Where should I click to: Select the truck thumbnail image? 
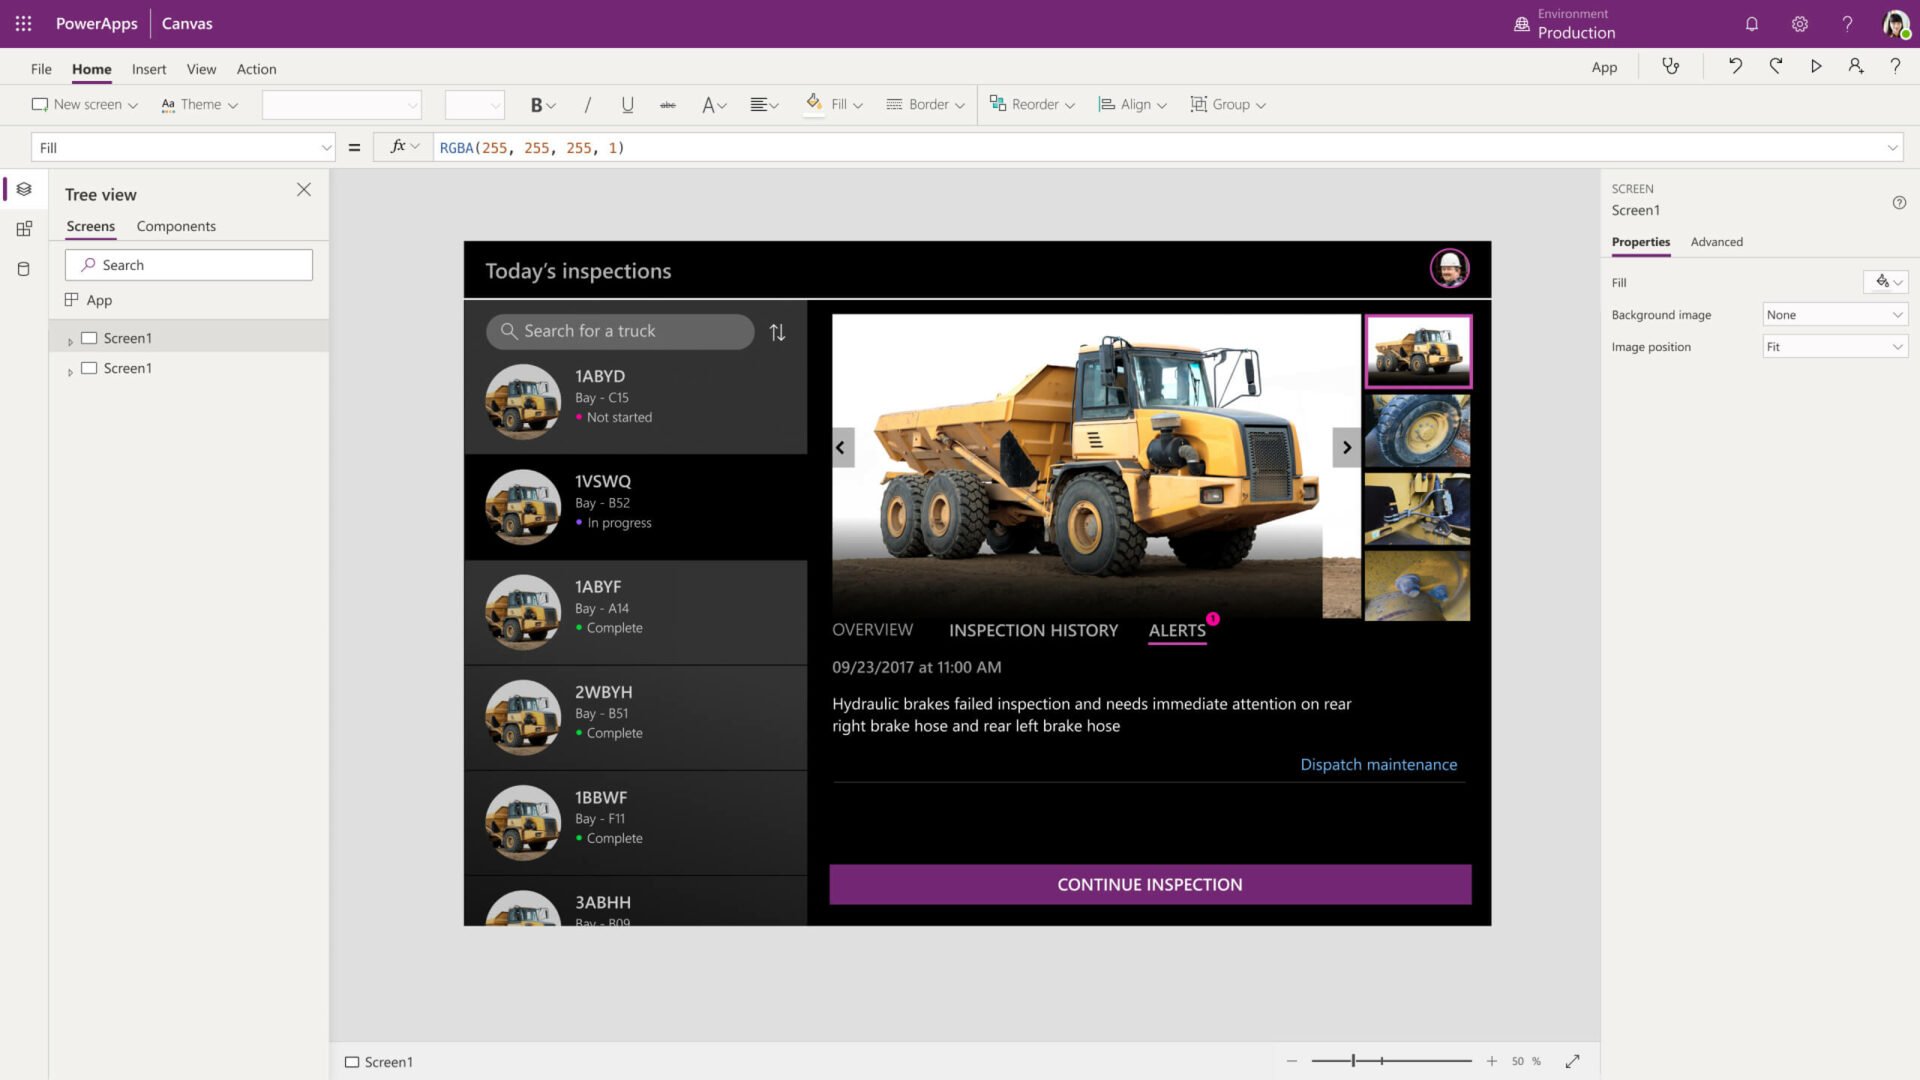1416,348
